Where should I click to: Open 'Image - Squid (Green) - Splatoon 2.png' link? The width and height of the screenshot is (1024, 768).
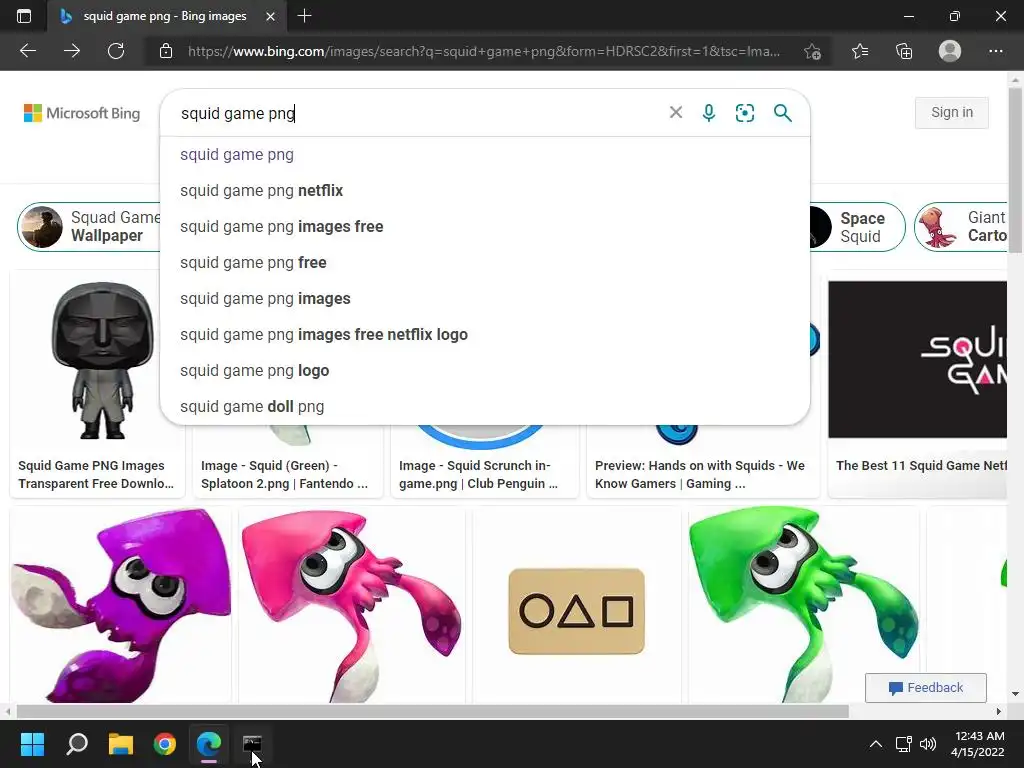[x=285, y=475]
